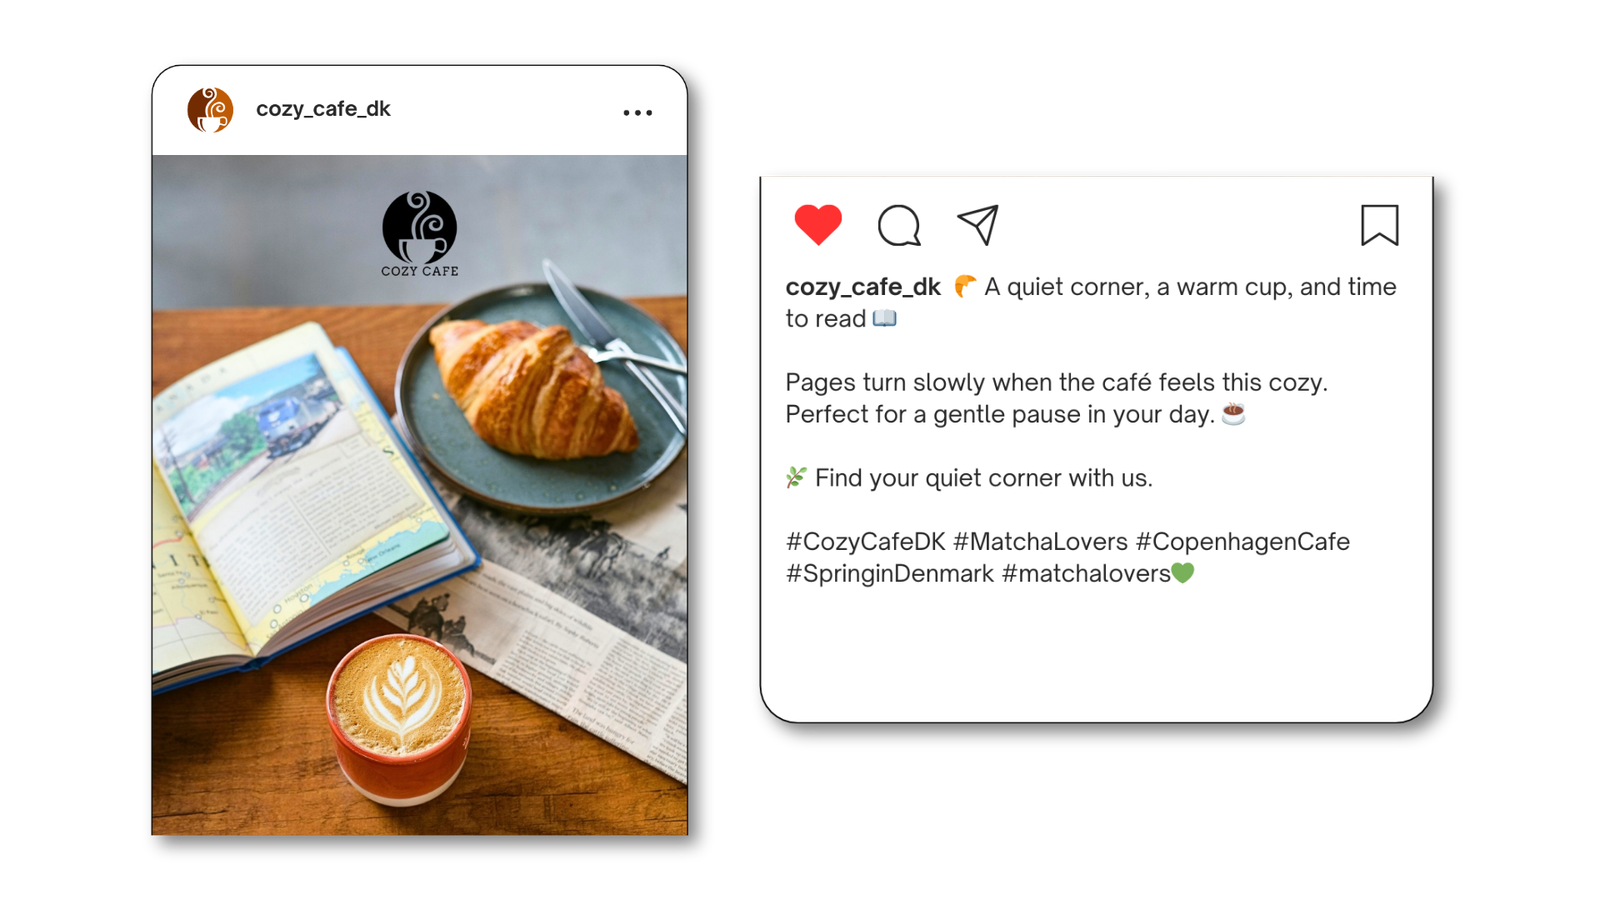The width and height of the screenshot is (1600, 900).
Task: Open cozy_cafe_dk username in post header
Action: 323,109
